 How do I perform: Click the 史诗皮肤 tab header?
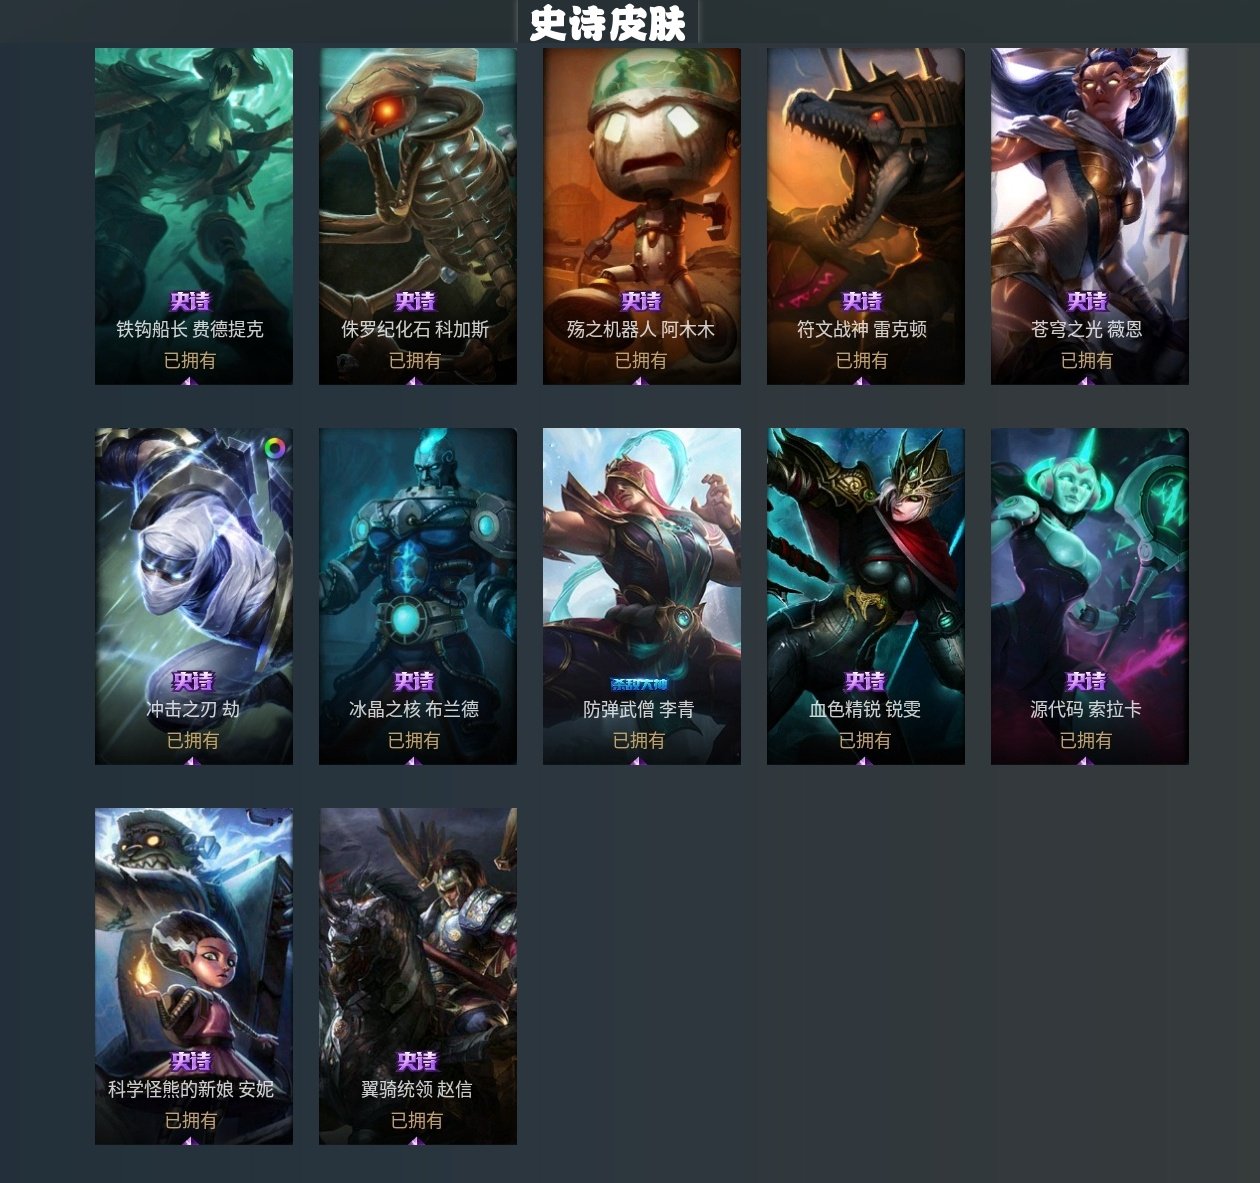(x=608, y=23)
